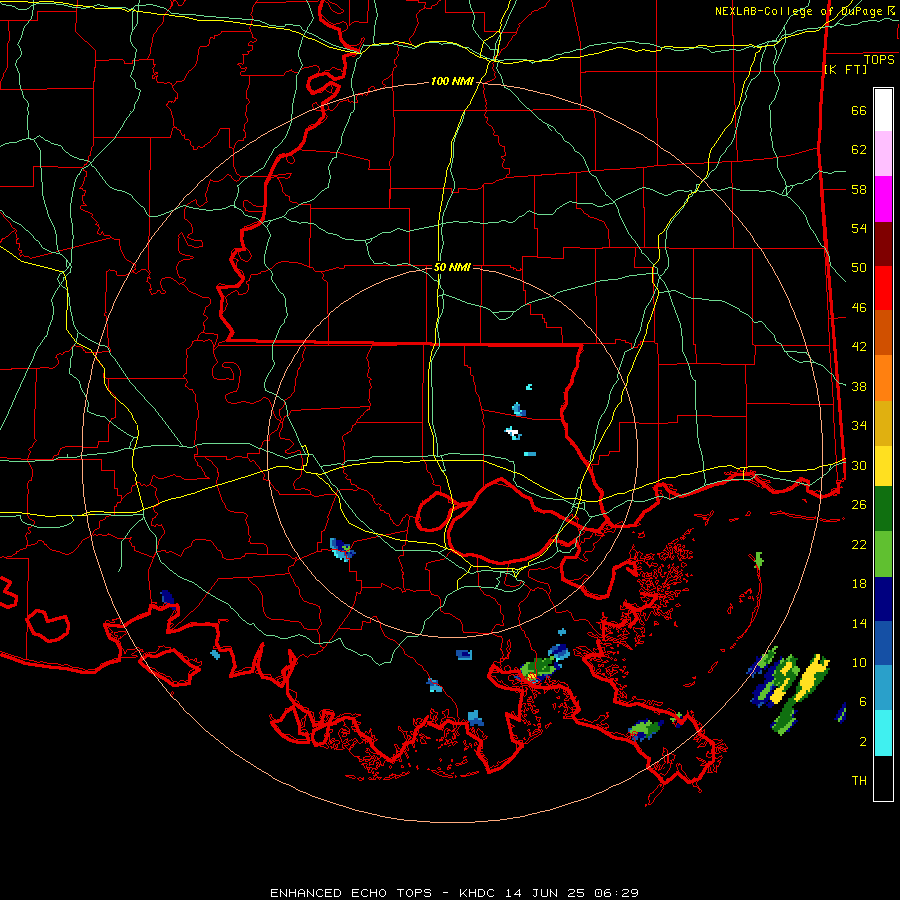Viewport: 900px width, 900px height.
Task: Click the Enhanced Echo Tops KHDC caption
Action: coord(454,893)
